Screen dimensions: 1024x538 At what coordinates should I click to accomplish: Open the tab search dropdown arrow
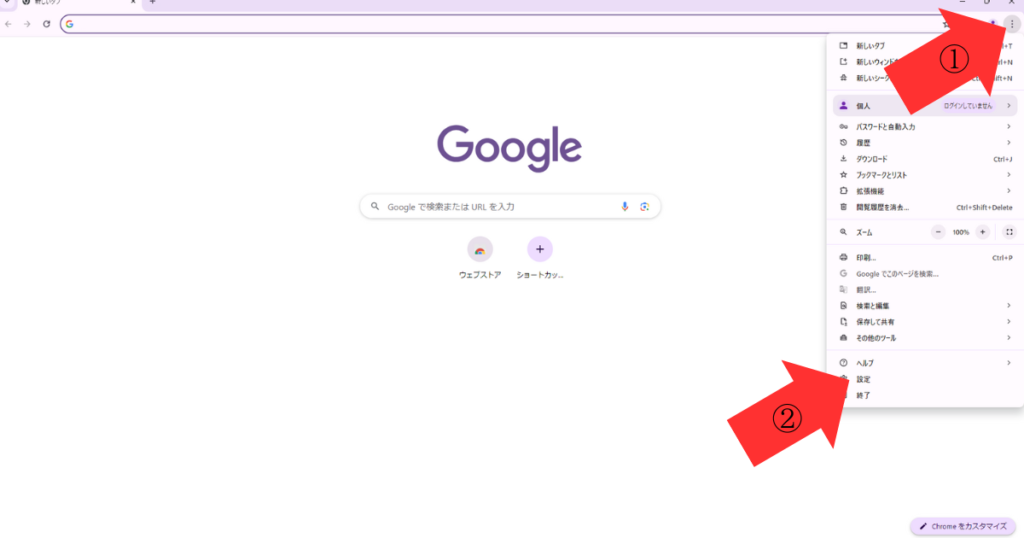[7, 2]
